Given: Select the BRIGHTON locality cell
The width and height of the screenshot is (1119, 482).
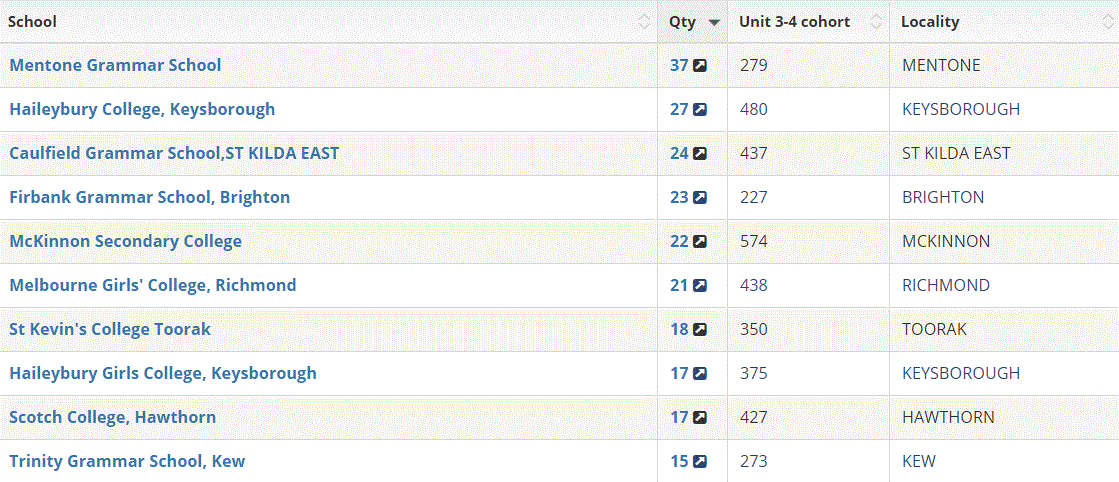Looking at the screenshot, I should pos(943,197).
